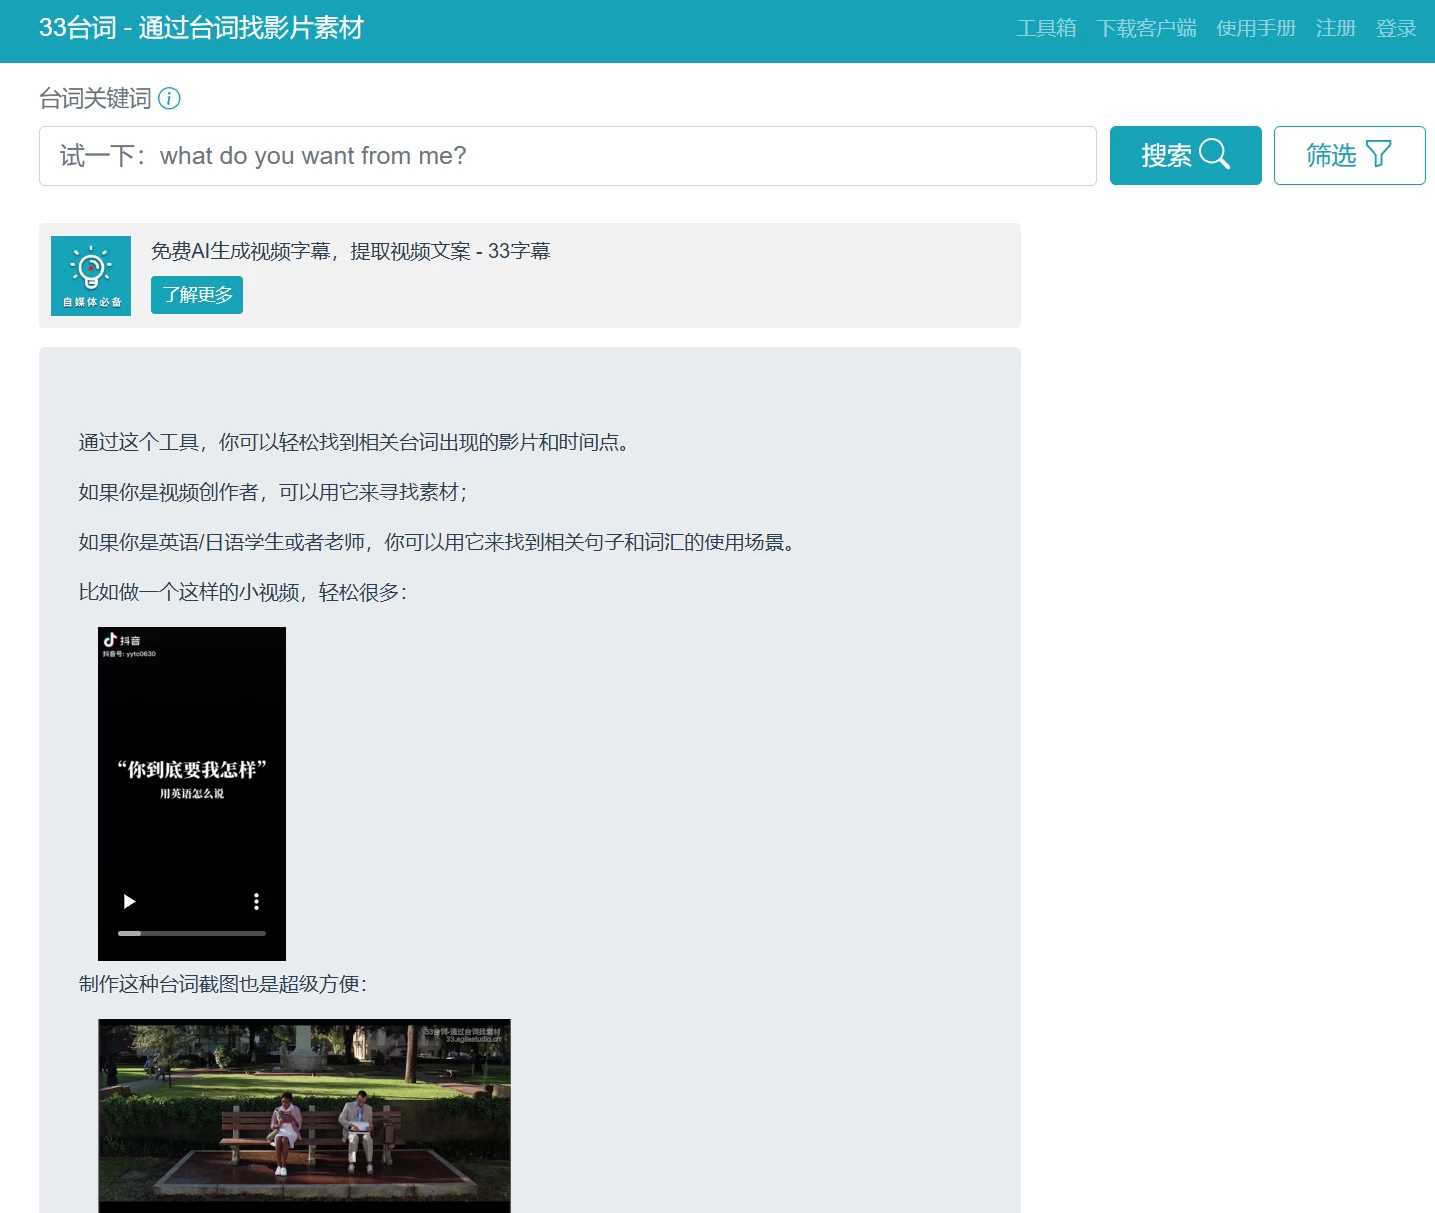Open the 工具箱 menu item
This screenshot has height=1213, width=1435.
tap(1046, 28)
